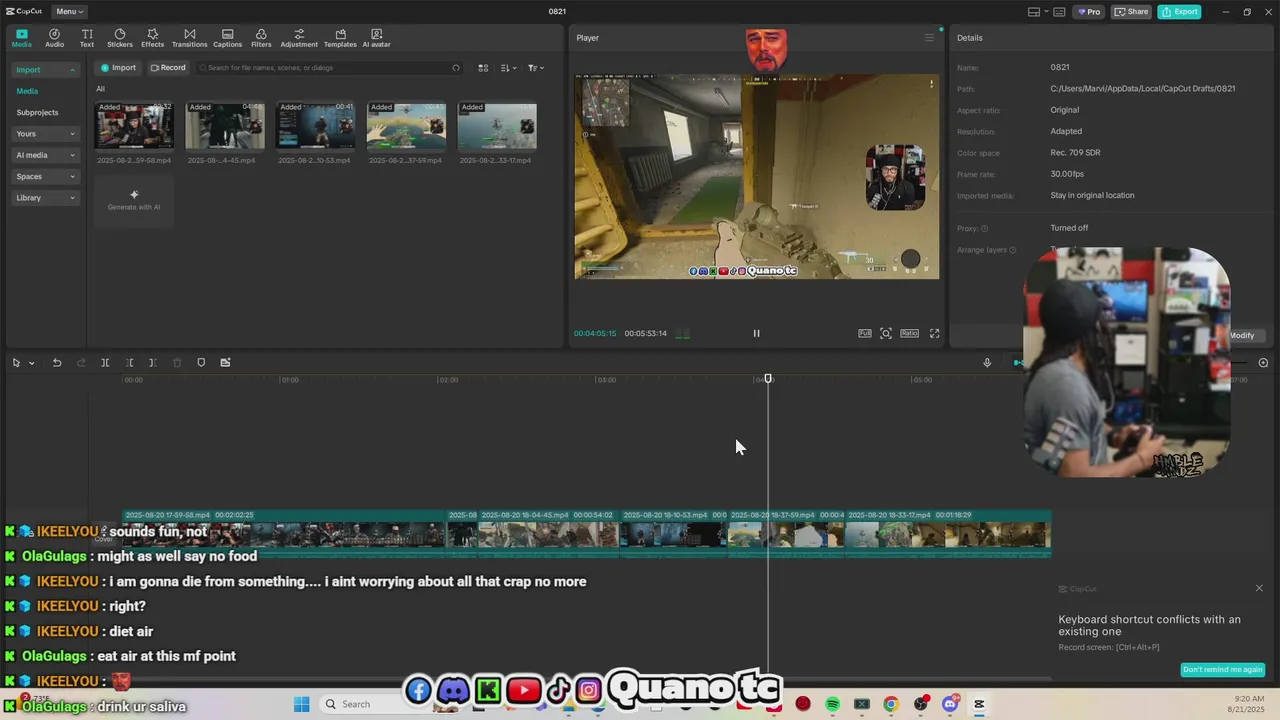Open the media filter dropdown
The width and height of the screenshot is (1280, 720).
tap(536, 68)
